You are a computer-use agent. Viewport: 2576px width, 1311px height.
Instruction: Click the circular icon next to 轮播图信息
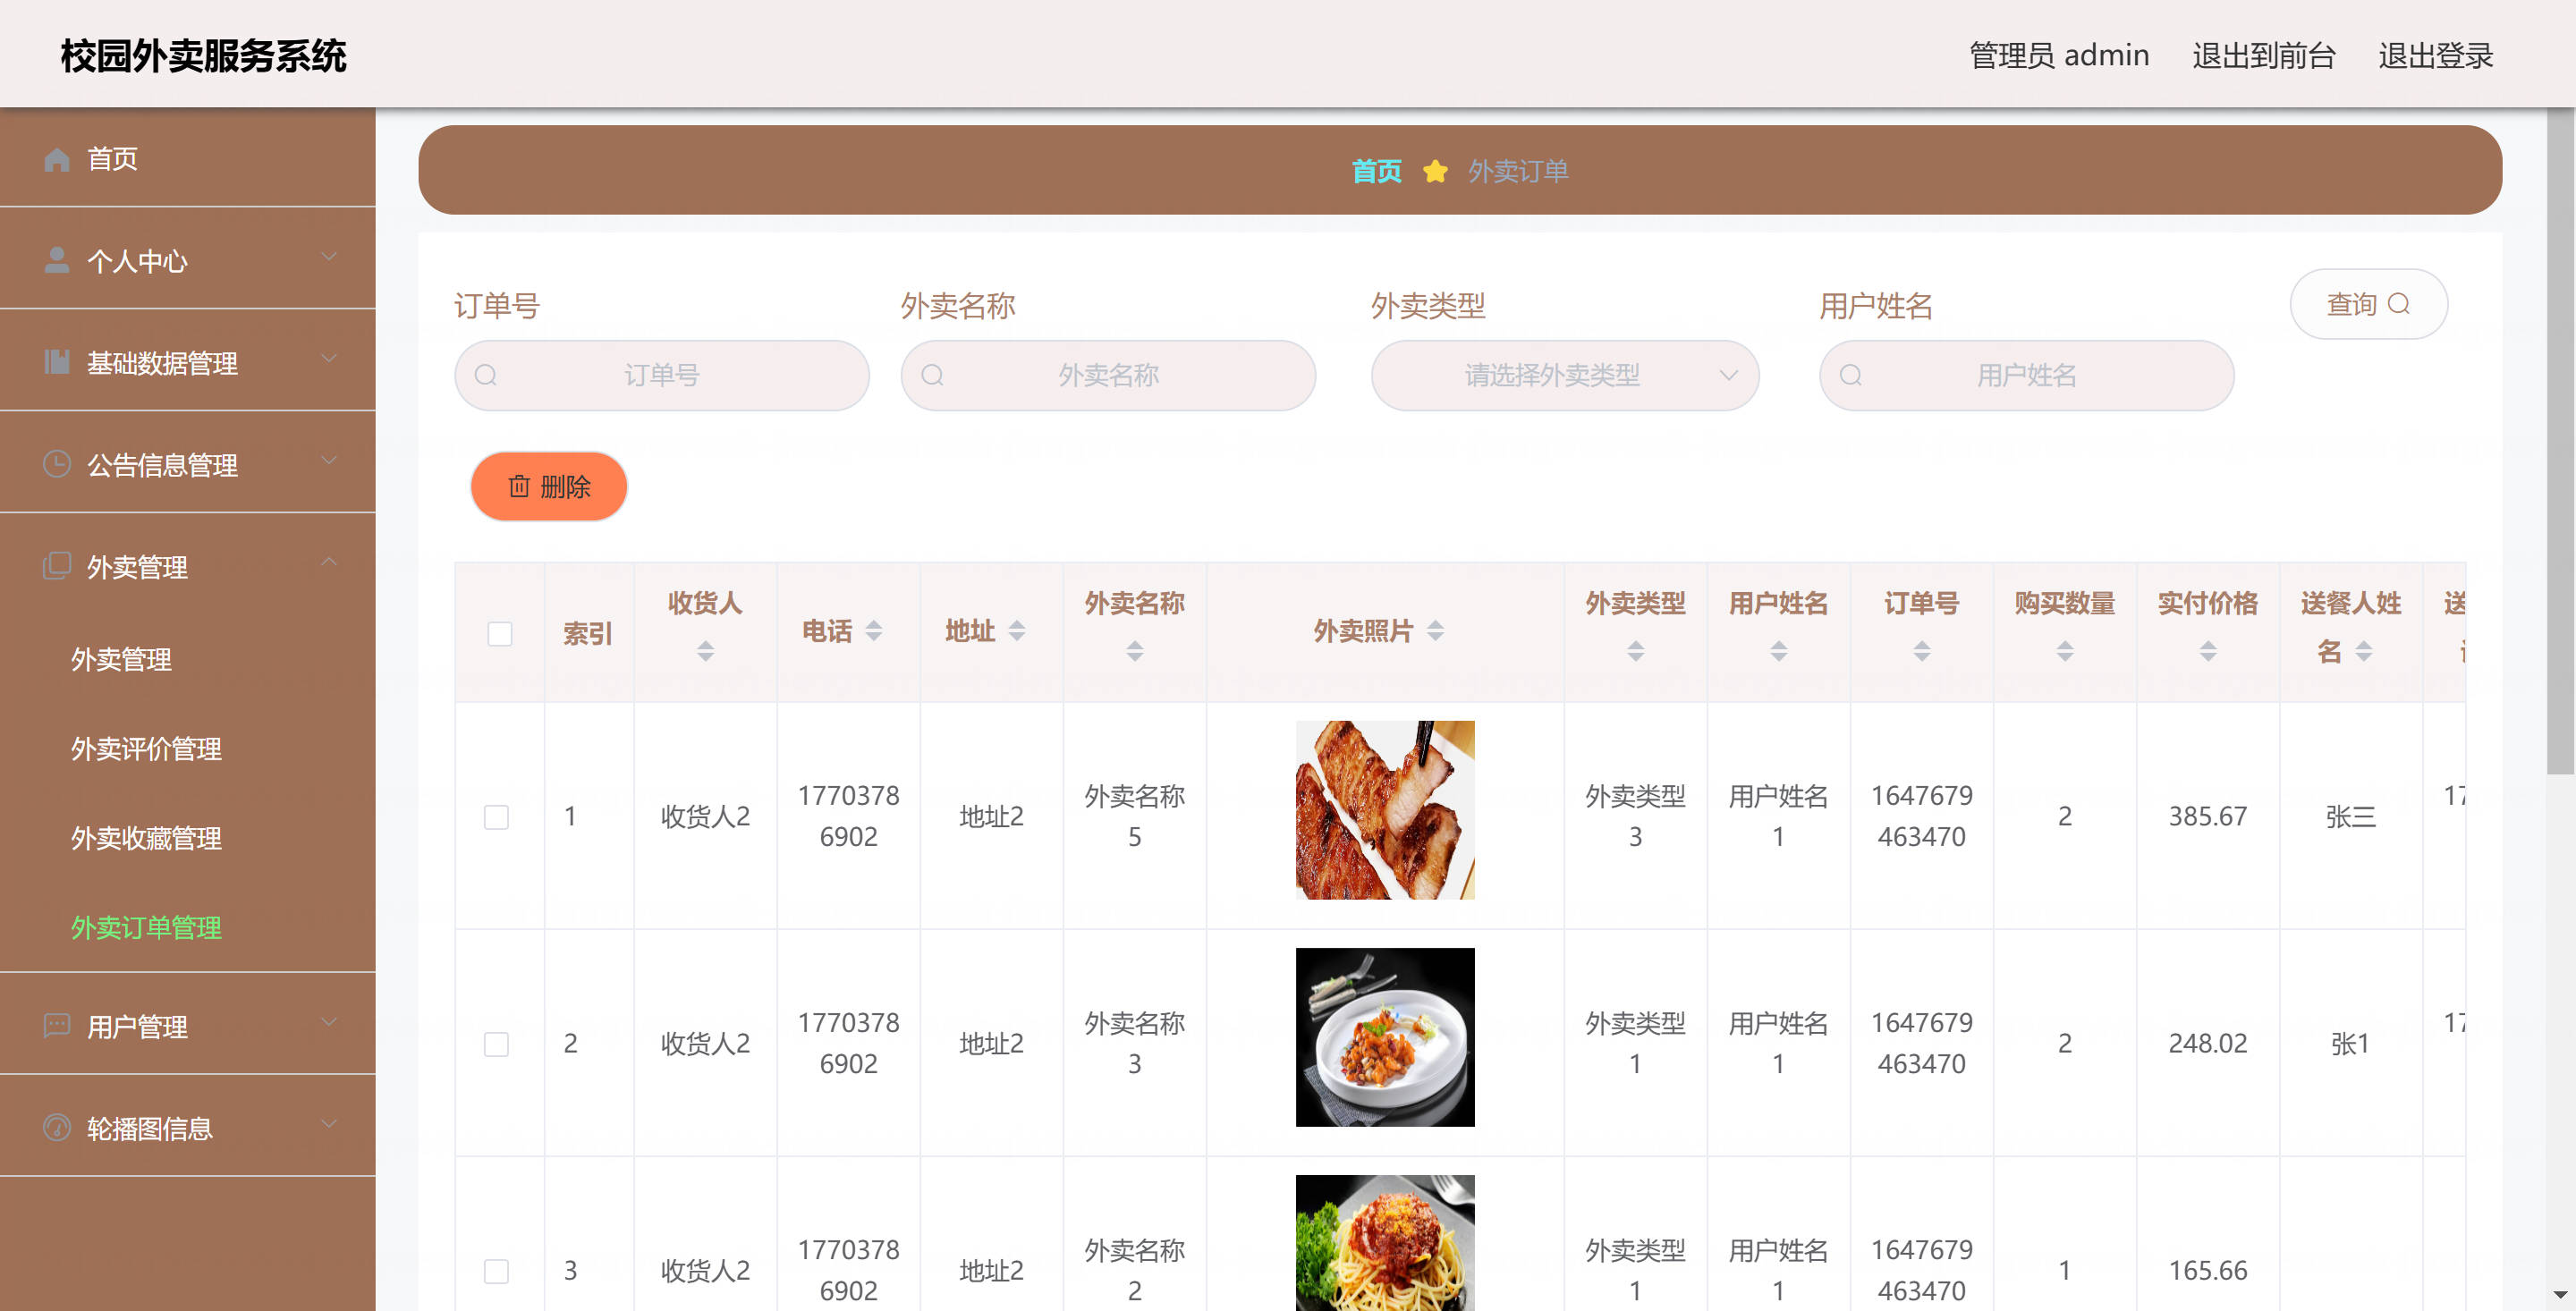coord(57,1127)
